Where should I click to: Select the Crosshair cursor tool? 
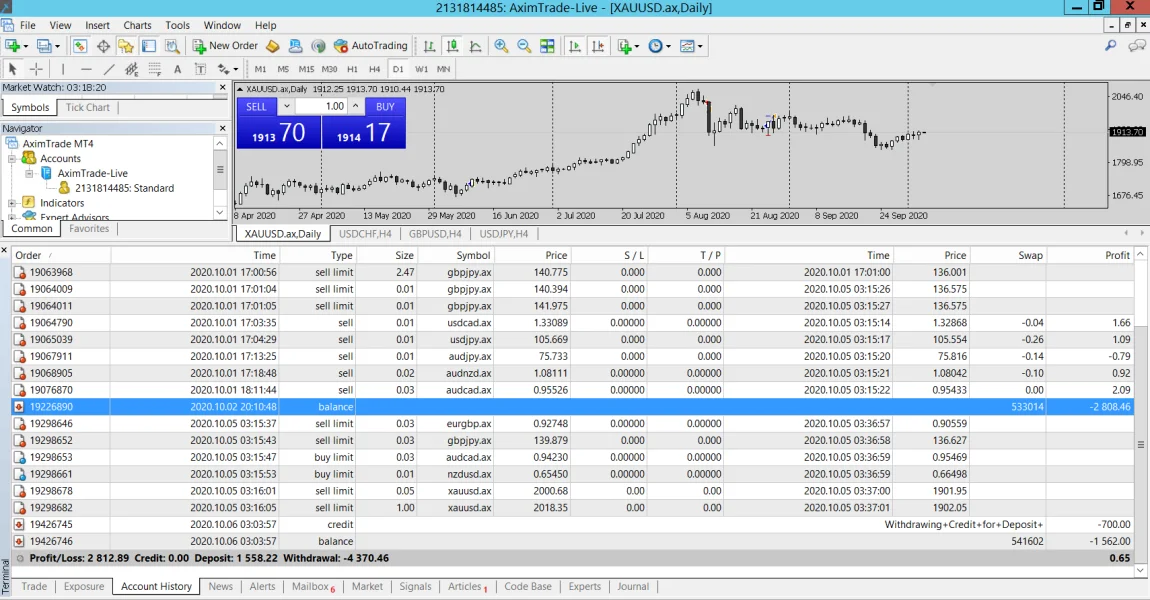37,69
